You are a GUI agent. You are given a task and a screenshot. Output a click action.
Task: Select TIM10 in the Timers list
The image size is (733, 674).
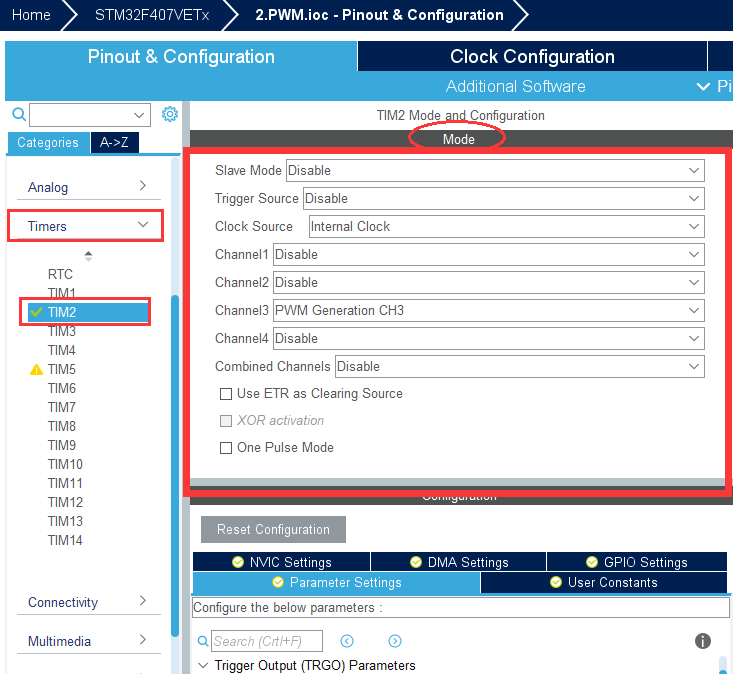tap(65, 464)
